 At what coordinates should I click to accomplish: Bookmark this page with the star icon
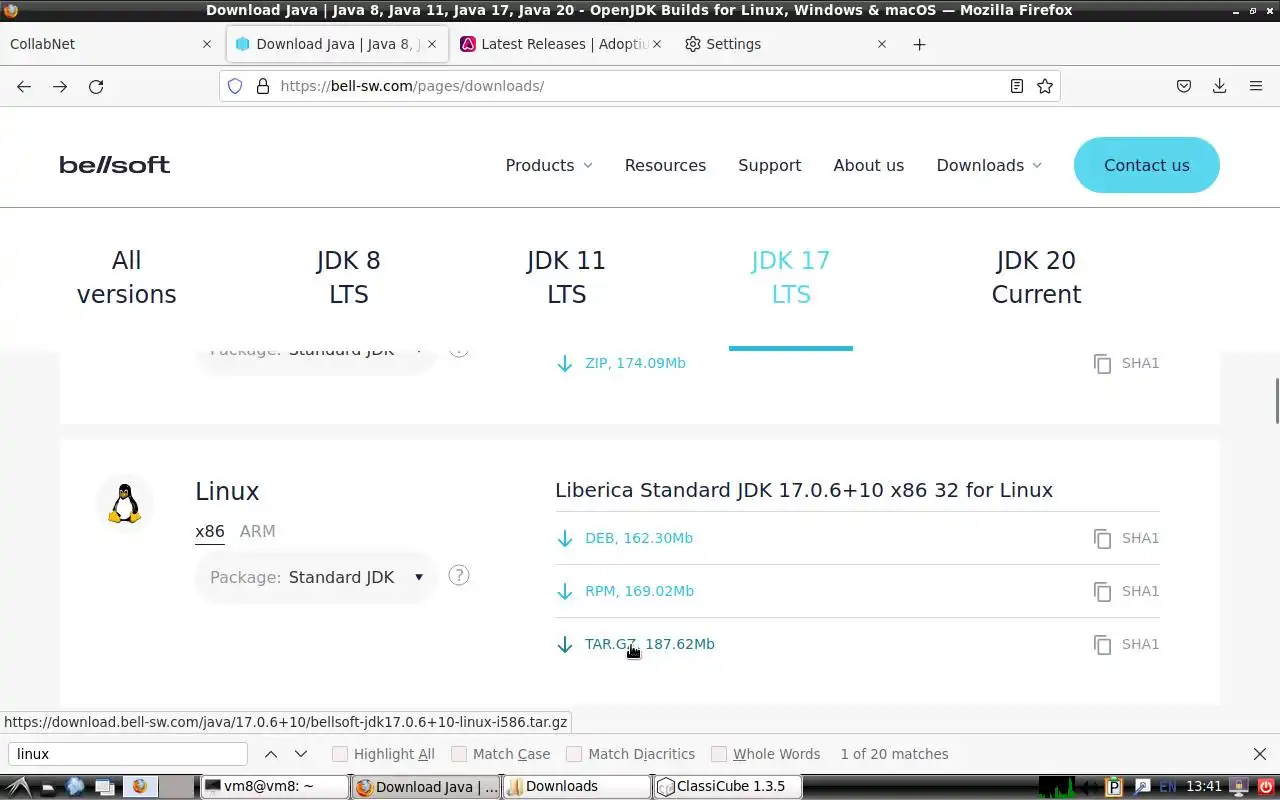[1045, 86]
